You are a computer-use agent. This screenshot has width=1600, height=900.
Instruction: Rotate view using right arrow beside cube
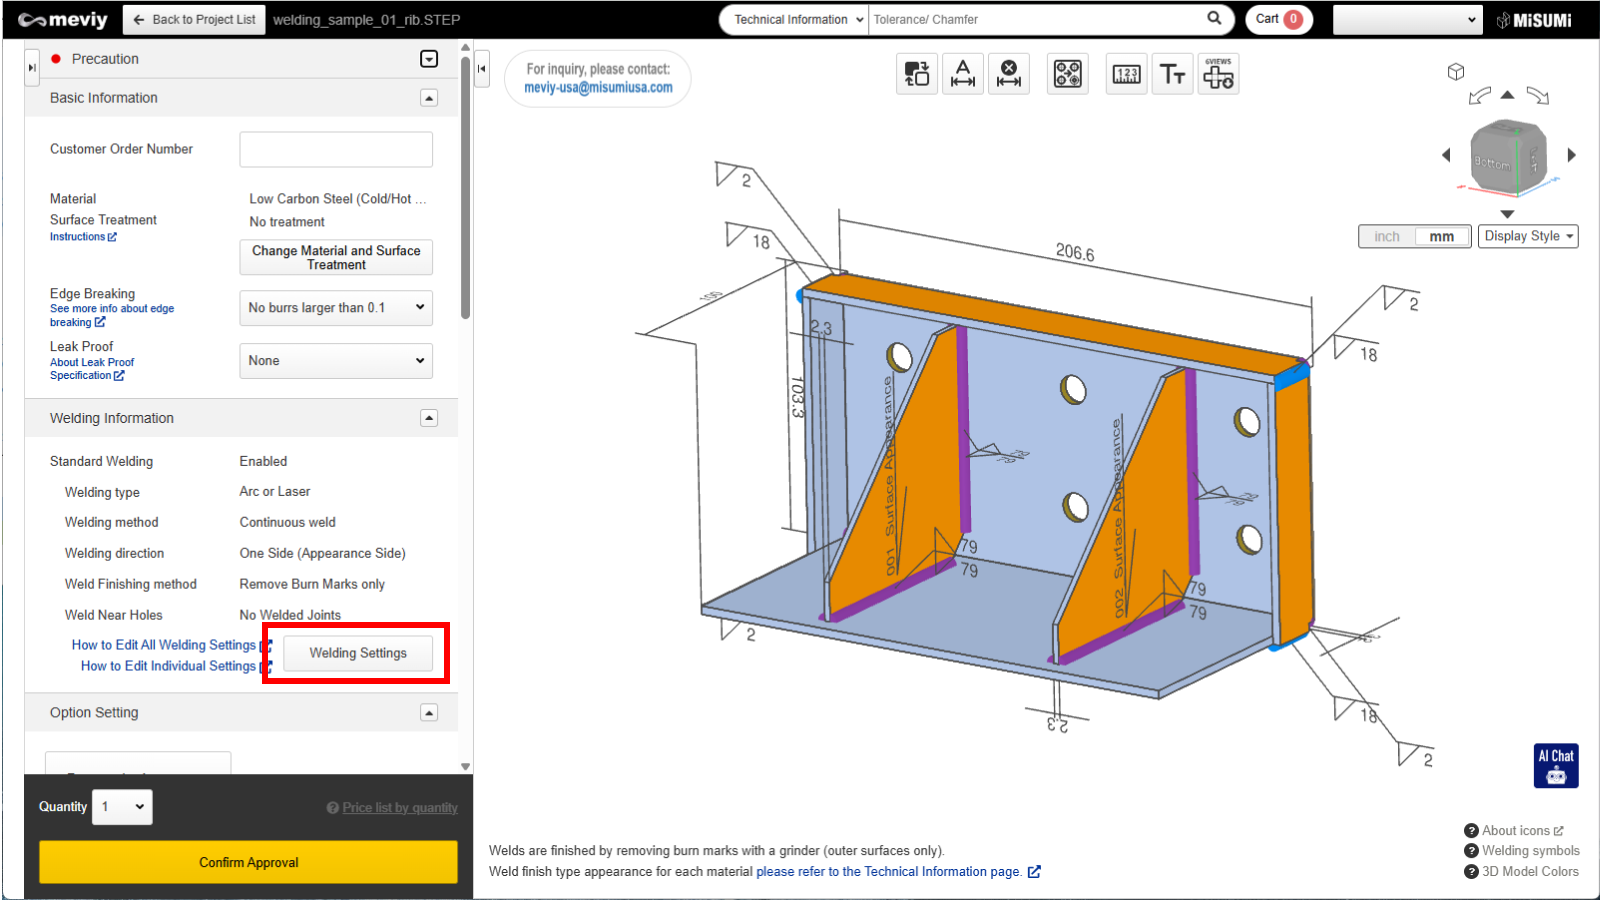coord(1571,155)
